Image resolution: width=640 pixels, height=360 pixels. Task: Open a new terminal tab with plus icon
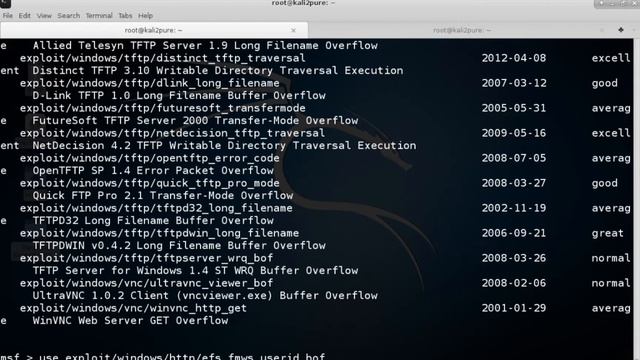tap(621, 30)
